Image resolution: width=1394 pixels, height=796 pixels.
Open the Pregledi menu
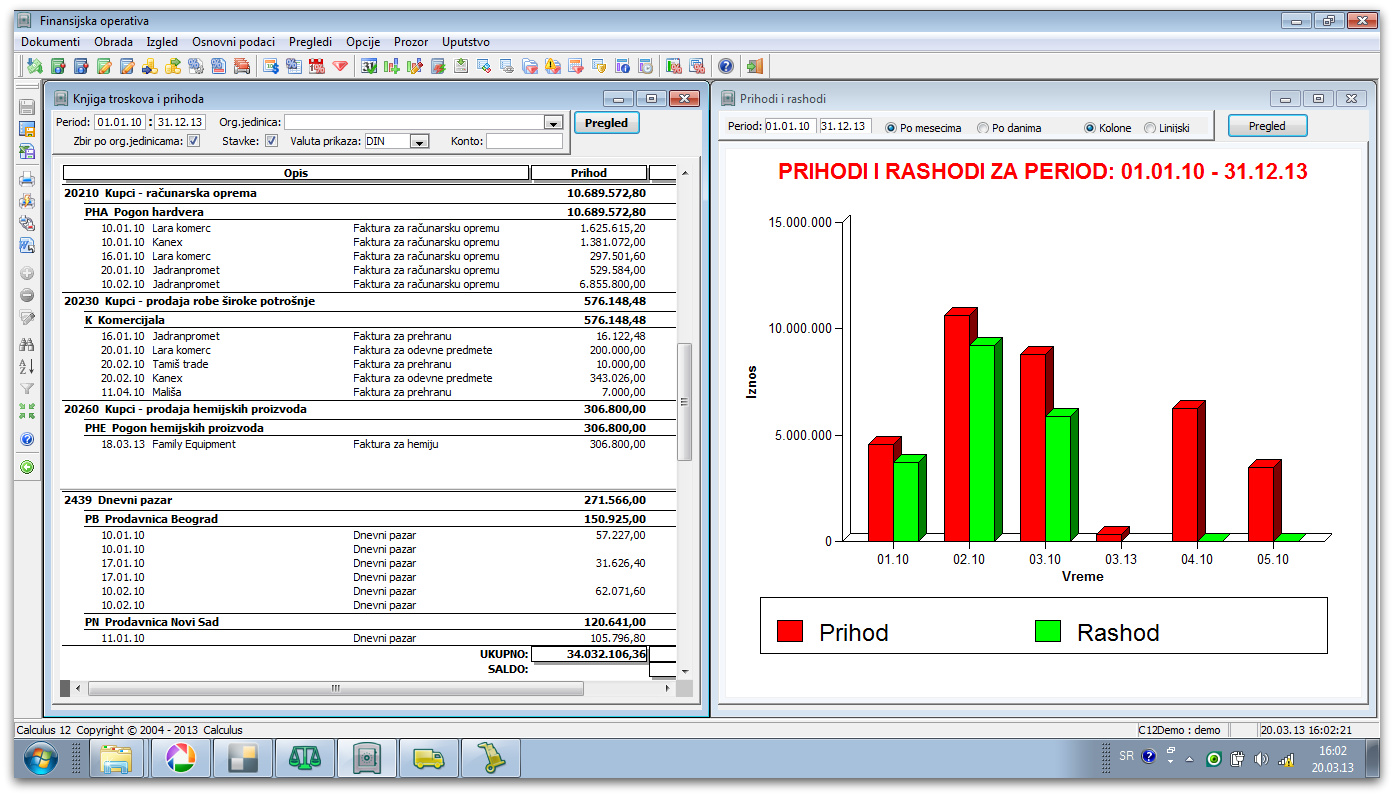point(310,42)
